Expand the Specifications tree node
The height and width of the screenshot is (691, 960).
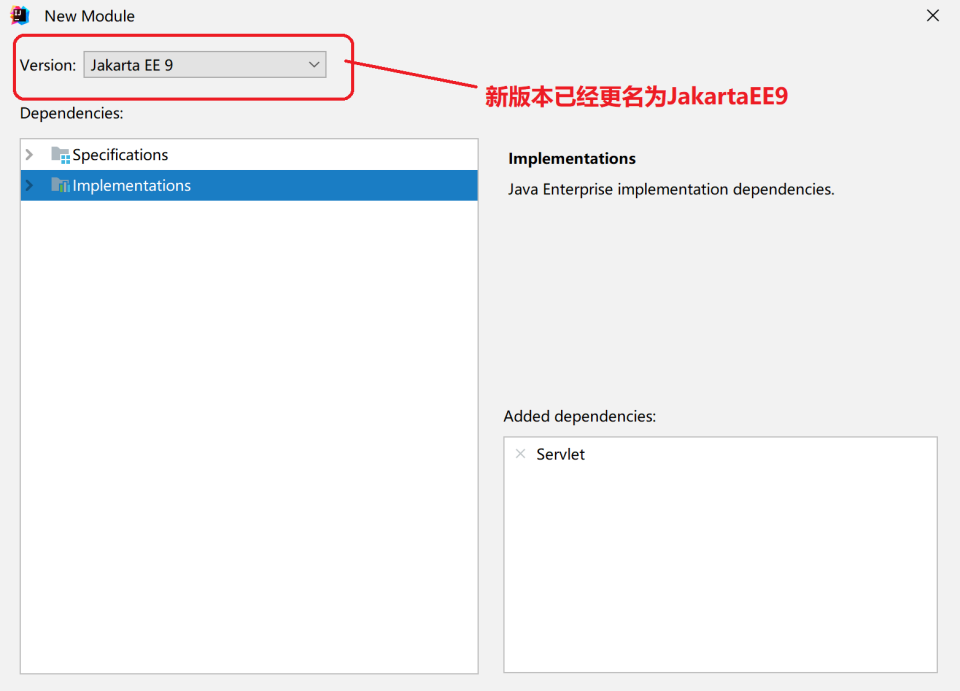[x=30, y=155]
